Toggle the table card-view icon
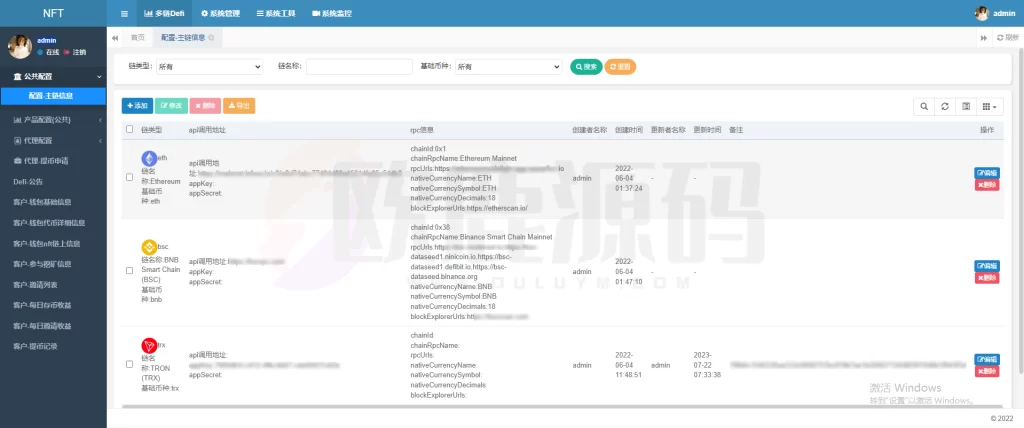 point(966,107)
